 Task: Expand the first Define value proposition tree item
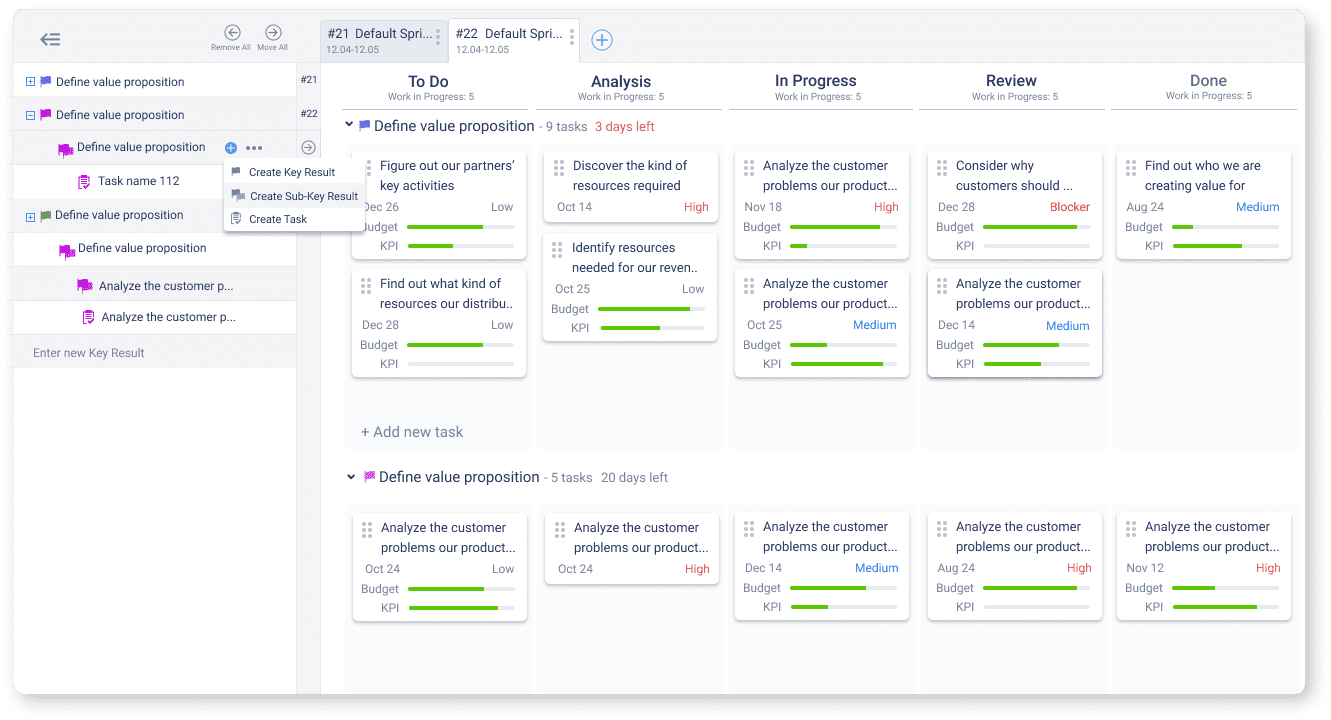pos(30,82)
